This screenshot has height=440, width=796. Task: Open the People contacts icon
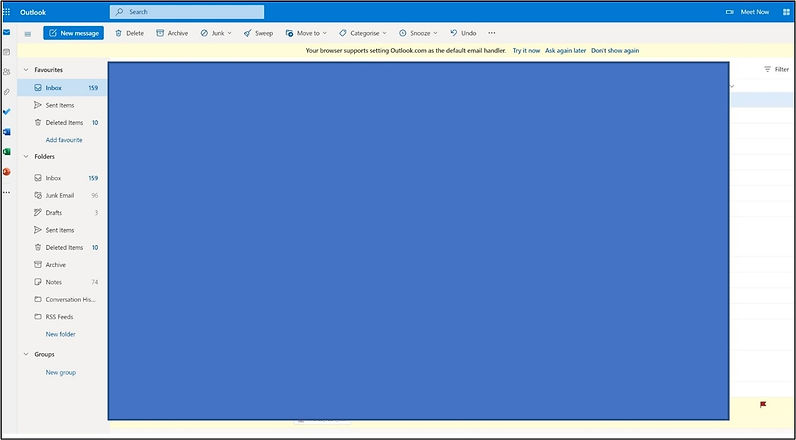coord(7,72)
